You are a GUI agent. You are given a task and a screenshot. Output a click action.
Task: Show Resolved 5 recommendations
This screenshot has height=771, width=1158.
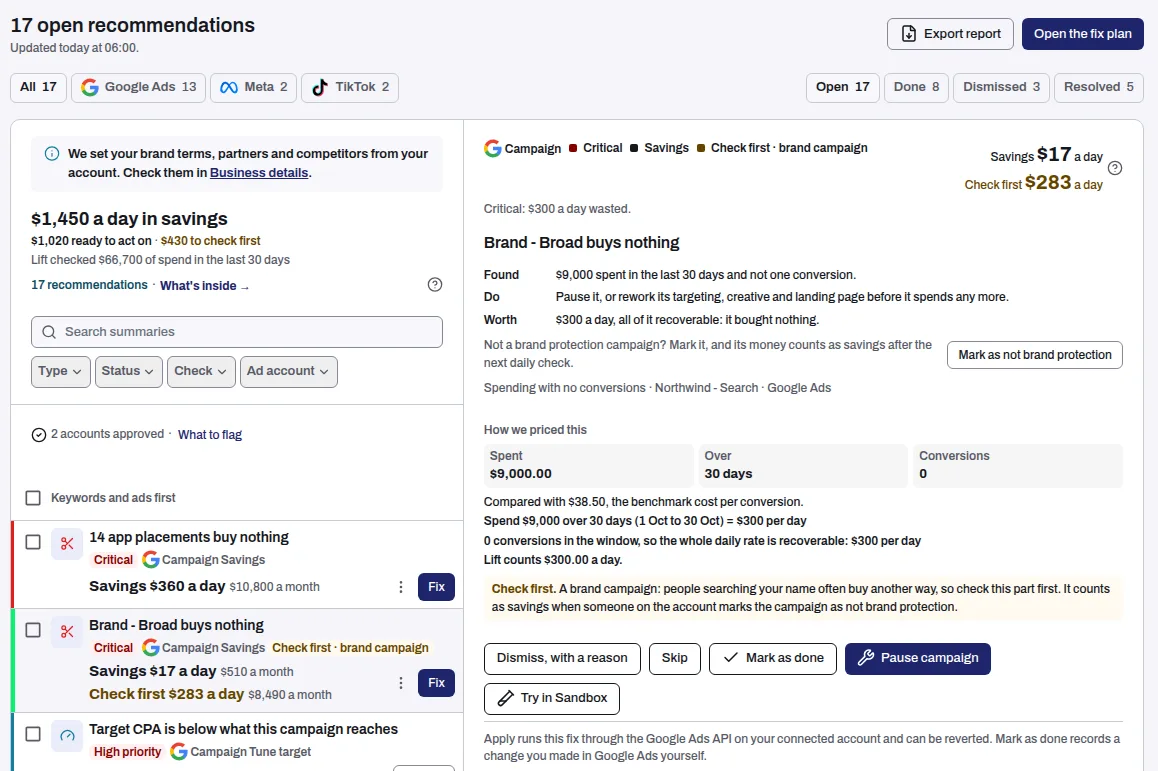click(1099, 87)
